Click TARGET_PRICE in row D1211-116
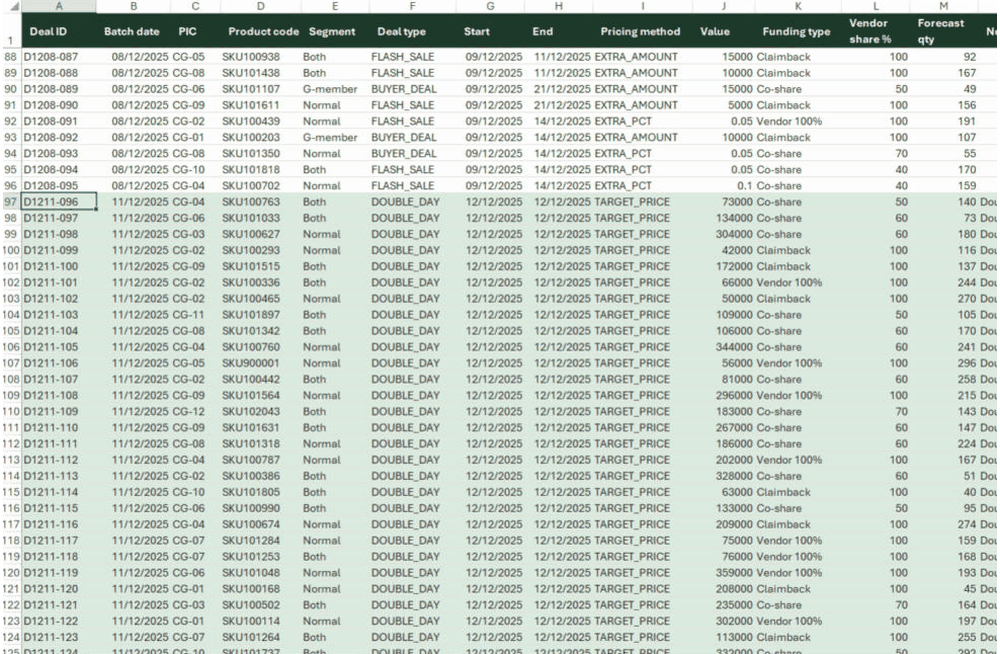This screenshot has height=654, width=1000. tap(632, 524)
